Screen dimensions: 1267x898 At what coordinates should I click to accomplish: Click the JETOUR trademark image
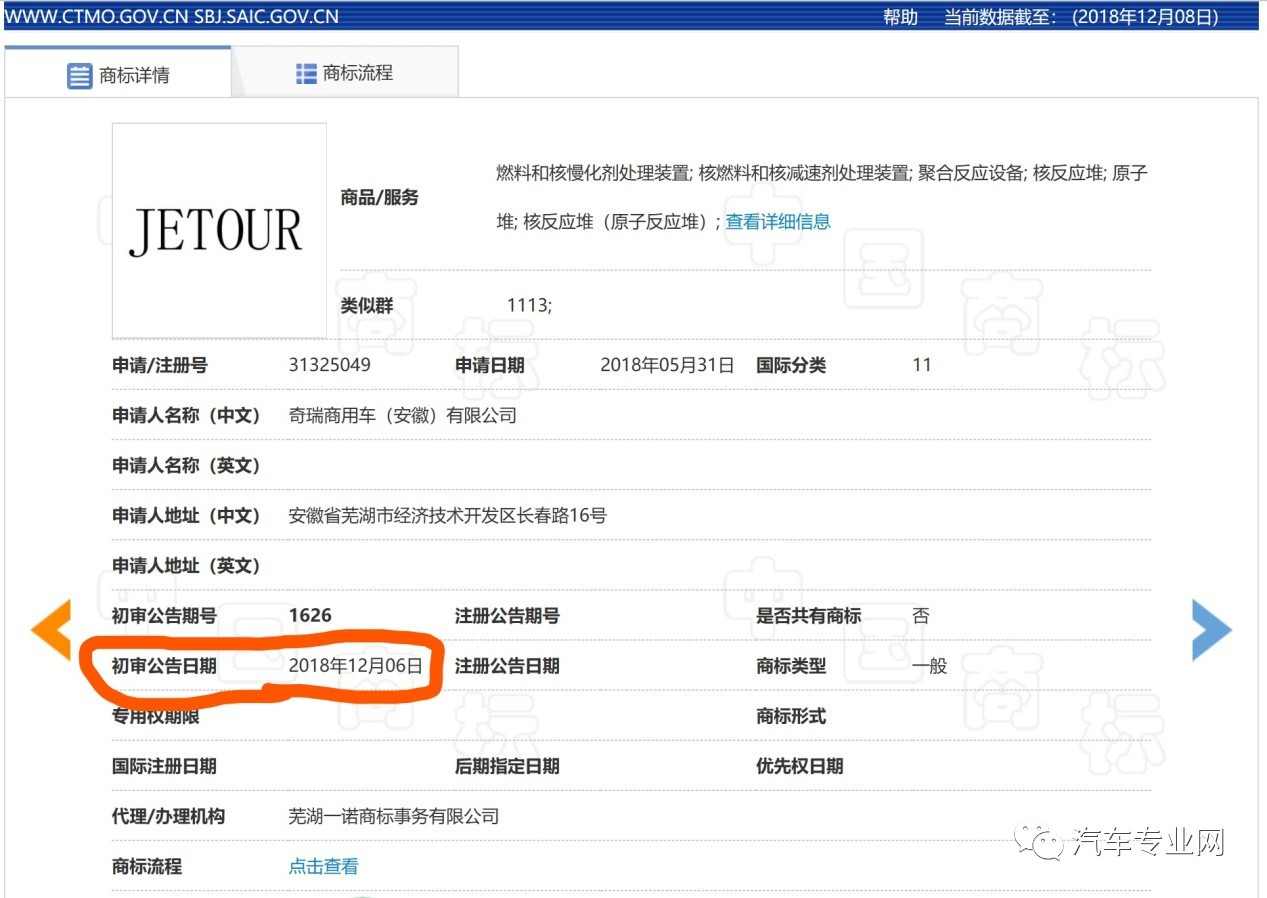[x=219, y=230]
